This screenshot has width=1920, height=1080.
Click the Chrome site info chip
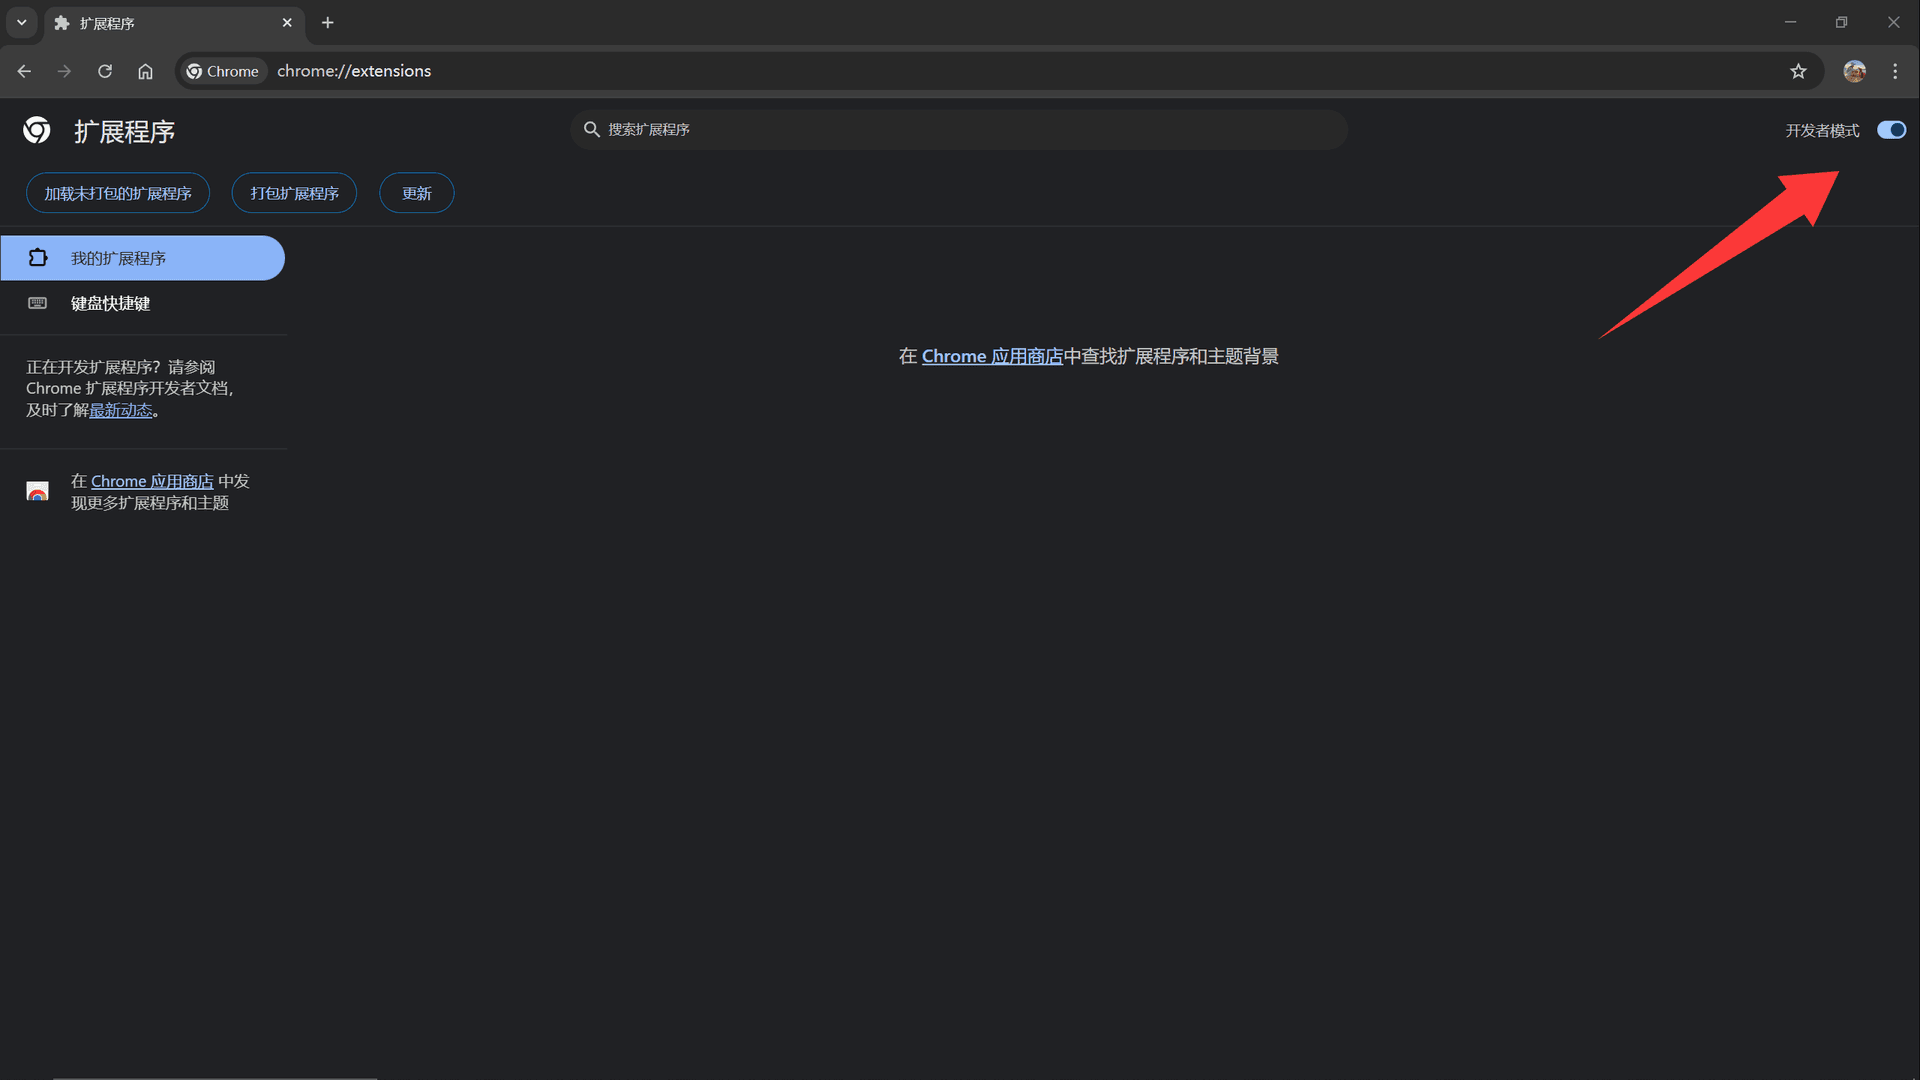[x=223, y=71]
